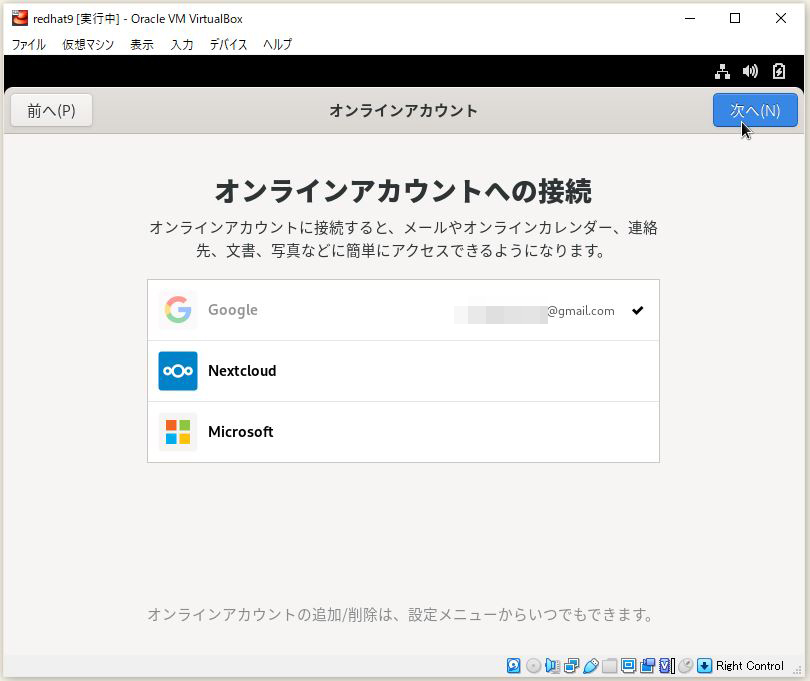This screenshot has height=681, width=810.
Task: Click the GNOME volume speaker icon
Action: point(750,71)
